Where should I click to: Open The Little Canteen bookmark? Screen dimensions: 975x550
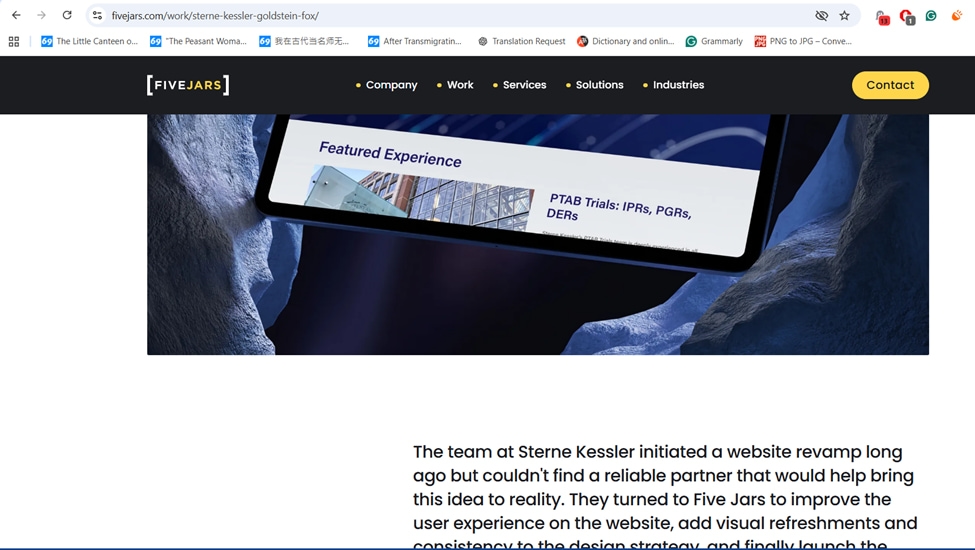(90, 41)
